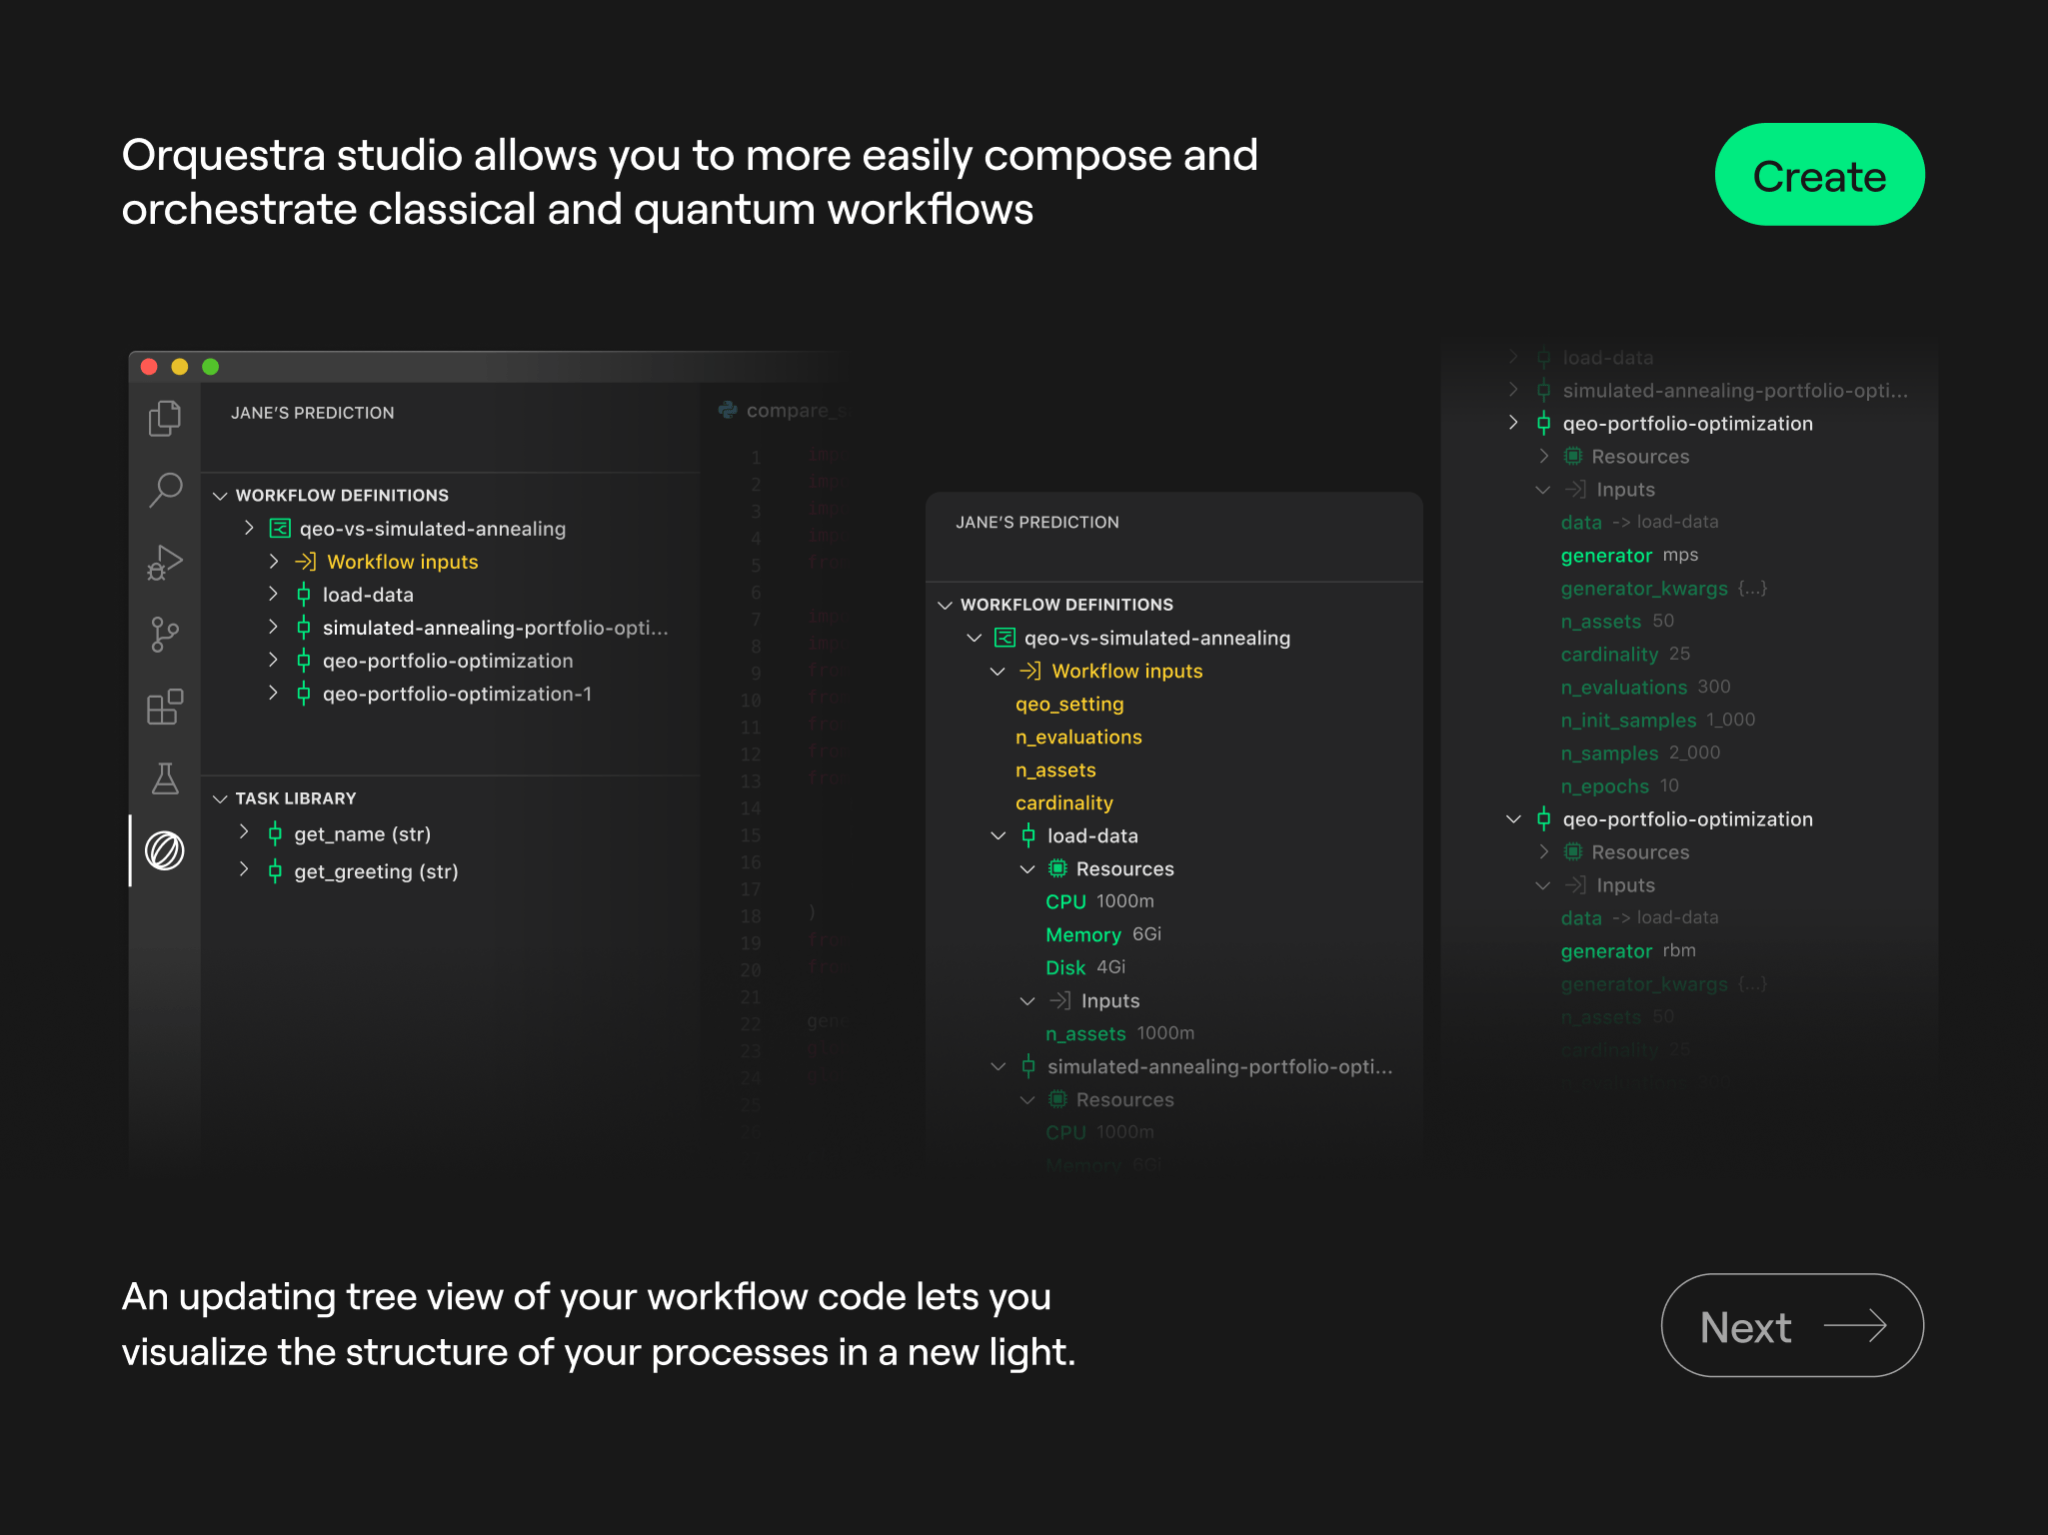Screen dimensions: 2048x1535
Task: Select the n_samples 2_000 row
Action: coord(1640,753)
